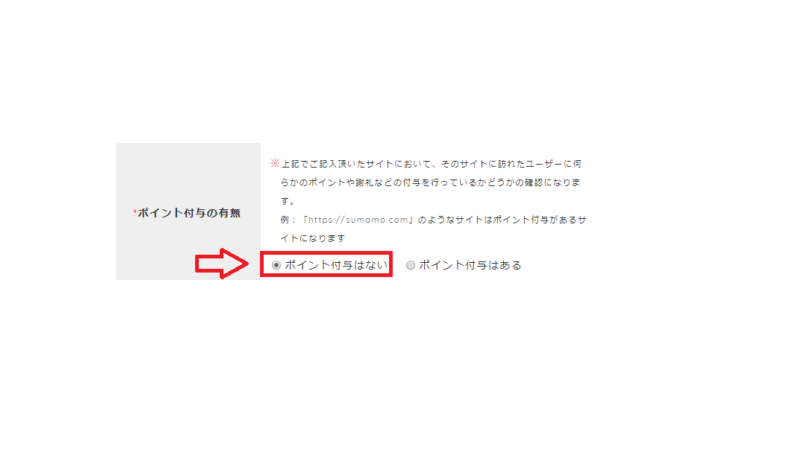
Task: Click the す。 text on the third line
Action: click(288, 201)
